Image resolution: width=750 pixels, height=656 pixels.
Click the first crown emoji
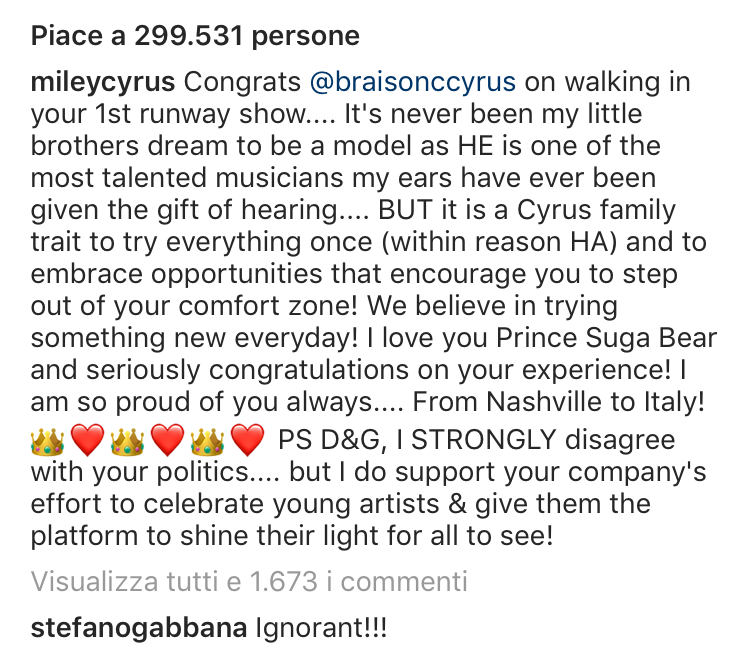pos(47,441)
